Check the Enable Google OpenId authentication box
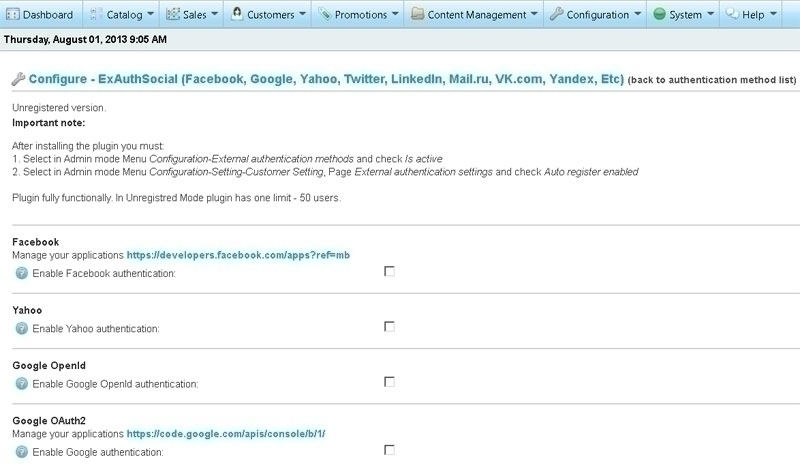The width and height of the screenshot is (800, 470). tap(389, 381)
